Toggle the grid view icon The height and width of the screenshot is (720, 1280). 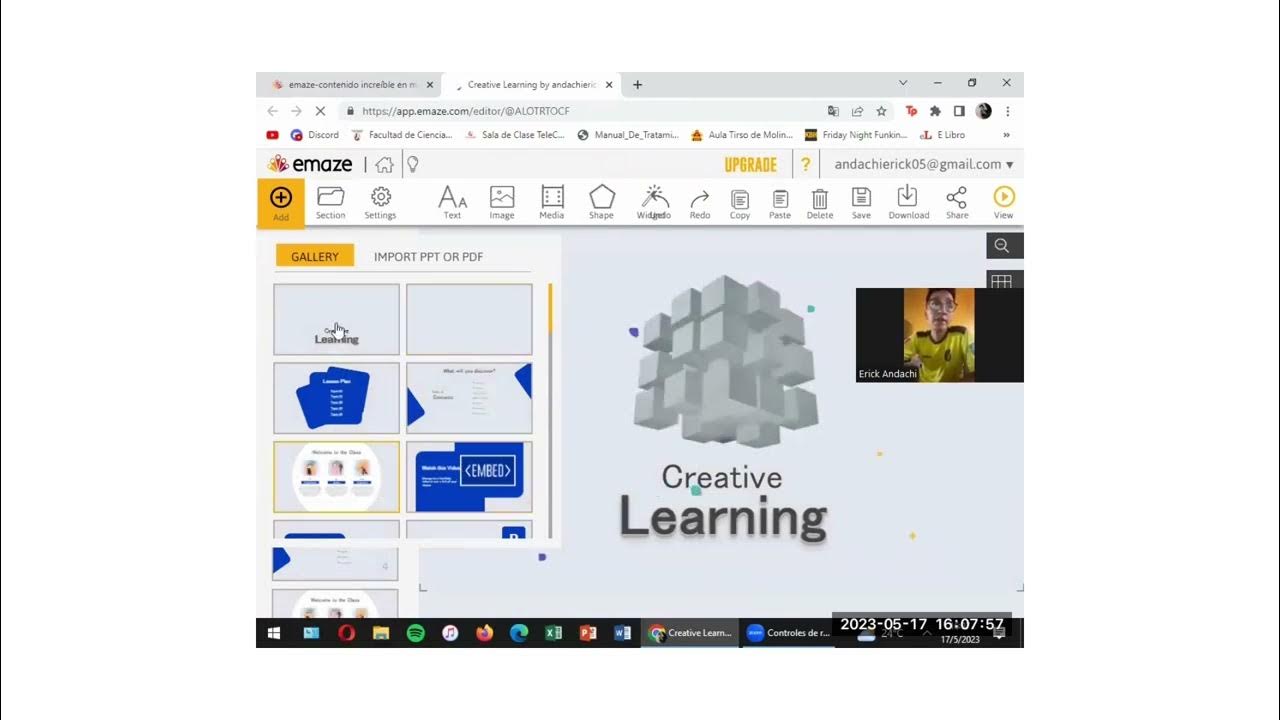coord(1001,281)
